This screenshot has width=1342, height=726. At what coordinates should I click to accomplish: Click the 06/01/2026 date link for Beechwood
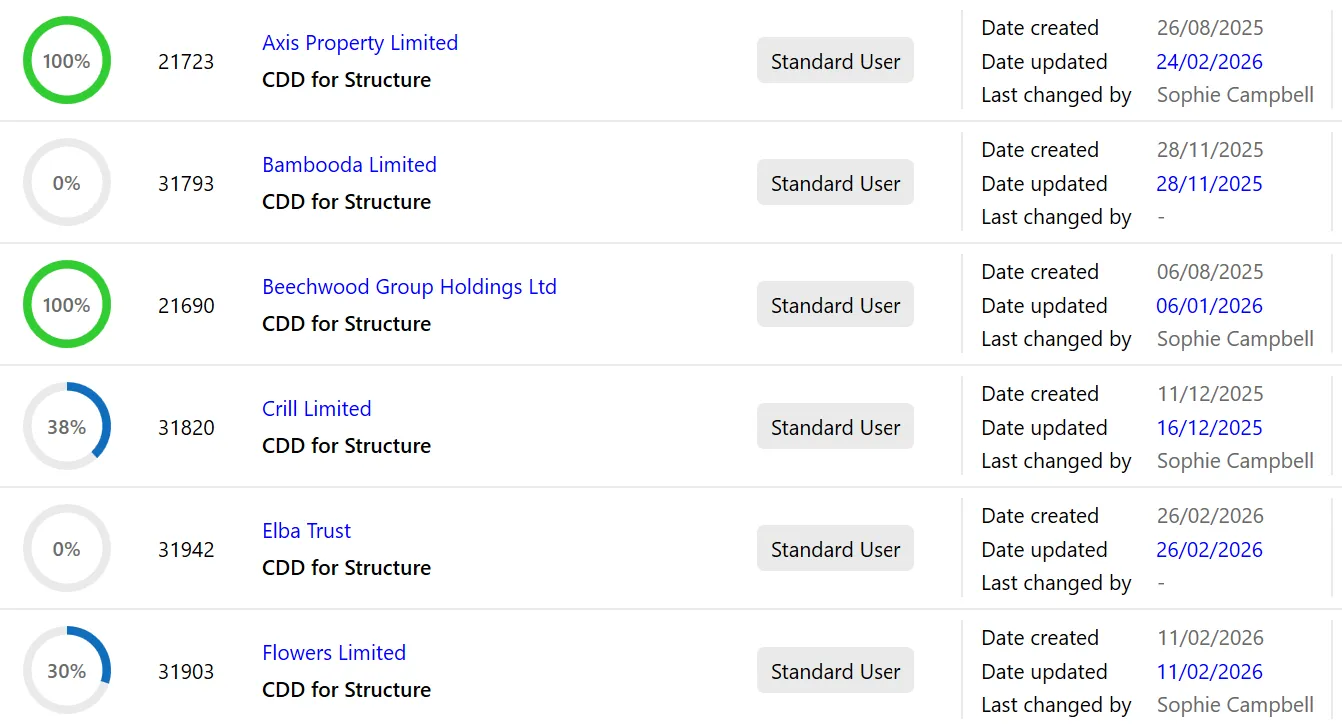click(1209, 305)
